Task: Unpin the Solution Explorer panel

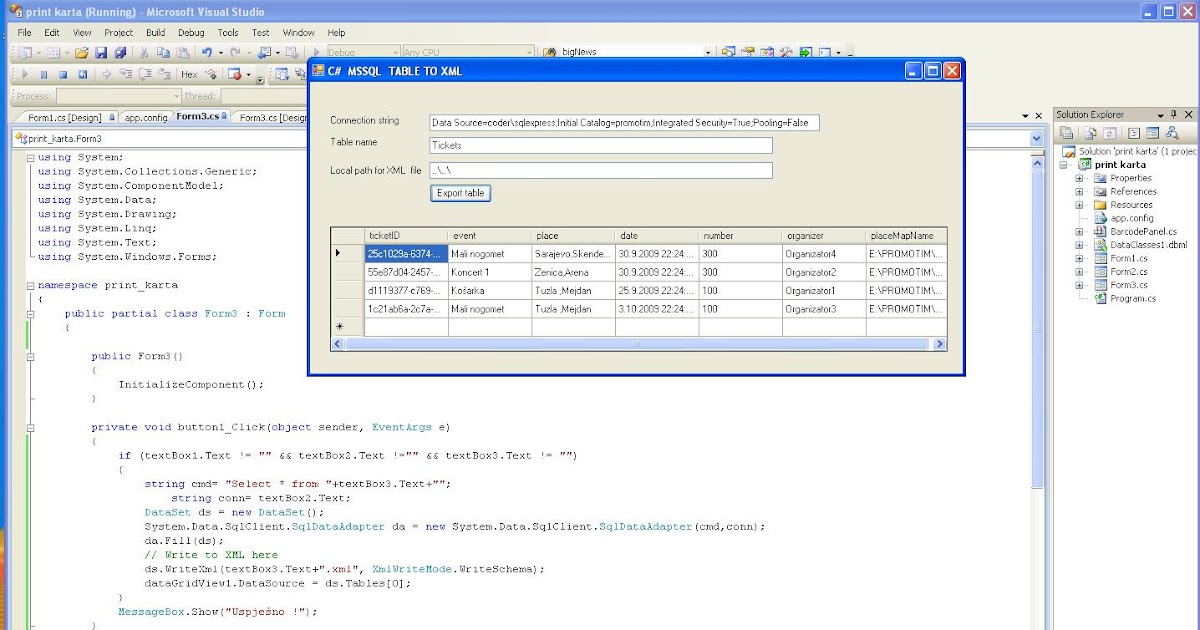Action: tap(1174, 114)
